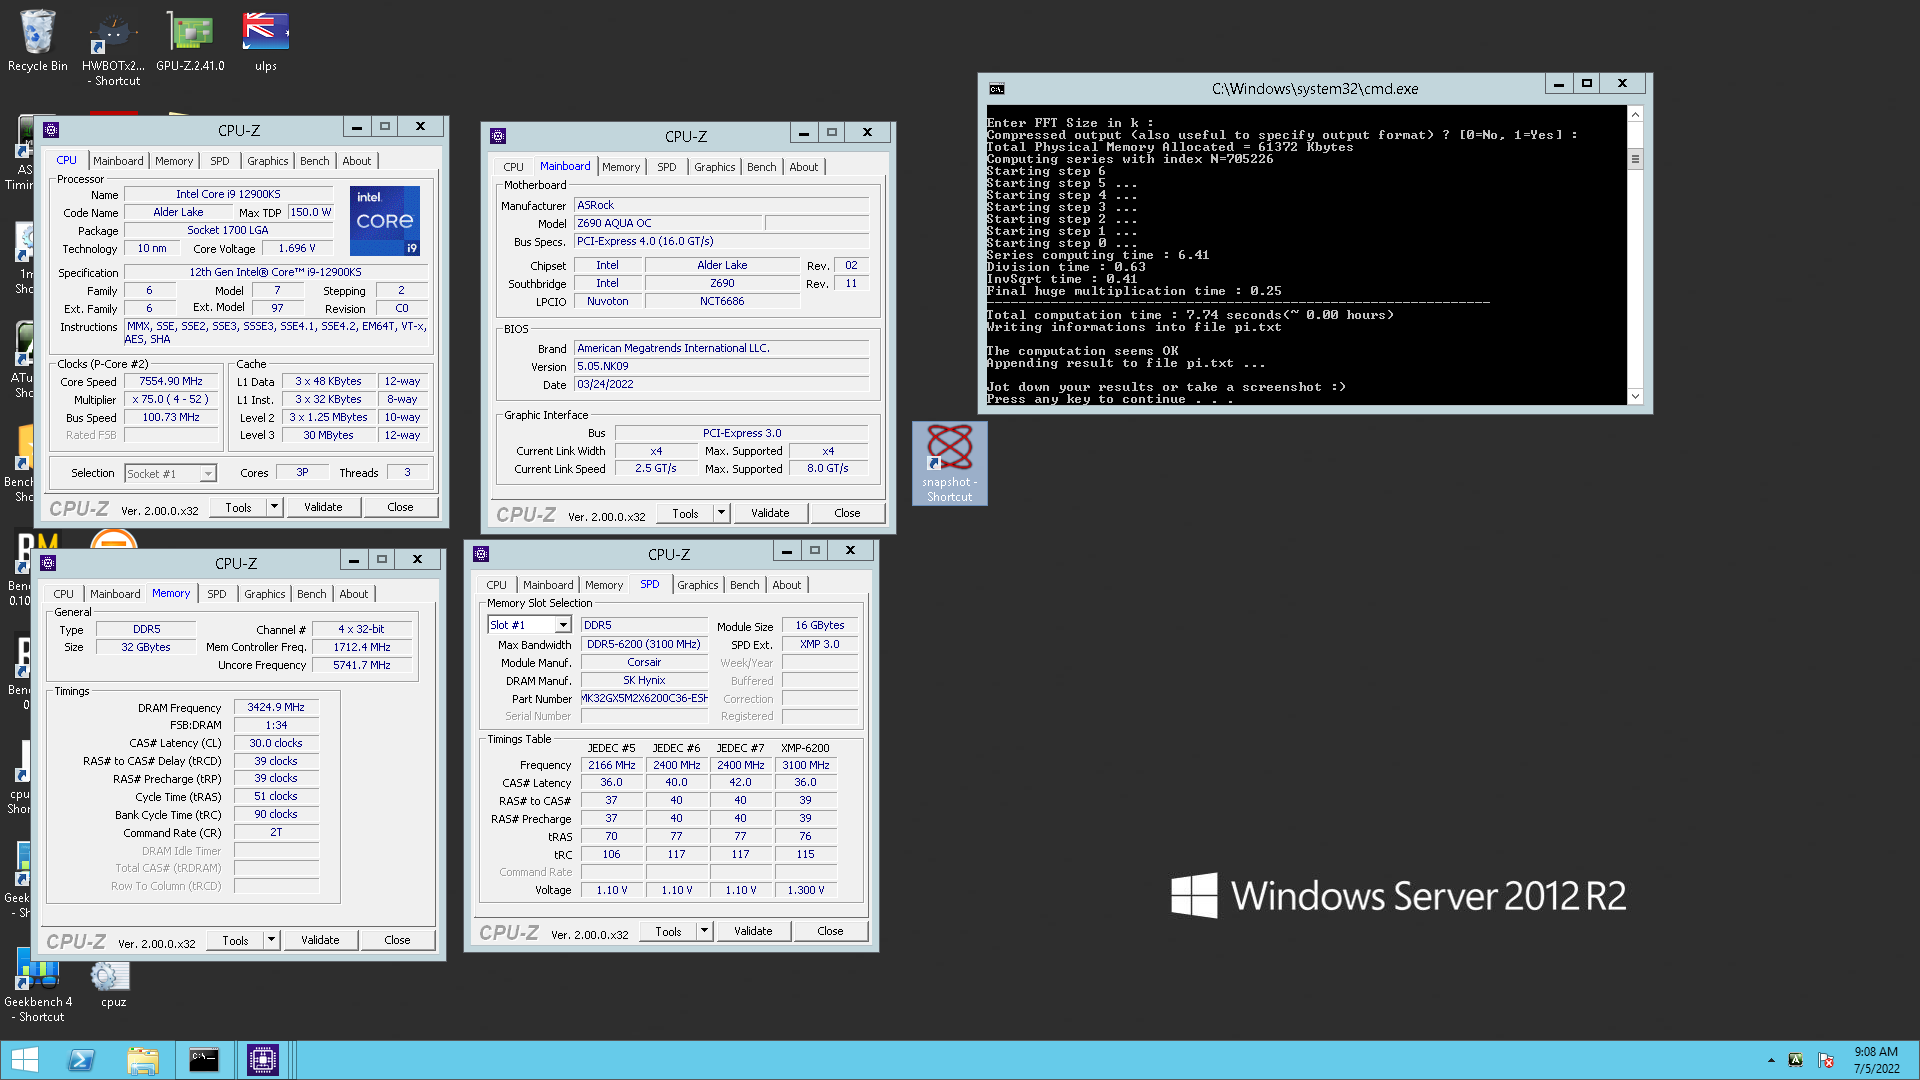Launch the HWBOTx2 shortcut icon
Image resolution: width=1920 pixels, height=1080 pixels.
112,48
